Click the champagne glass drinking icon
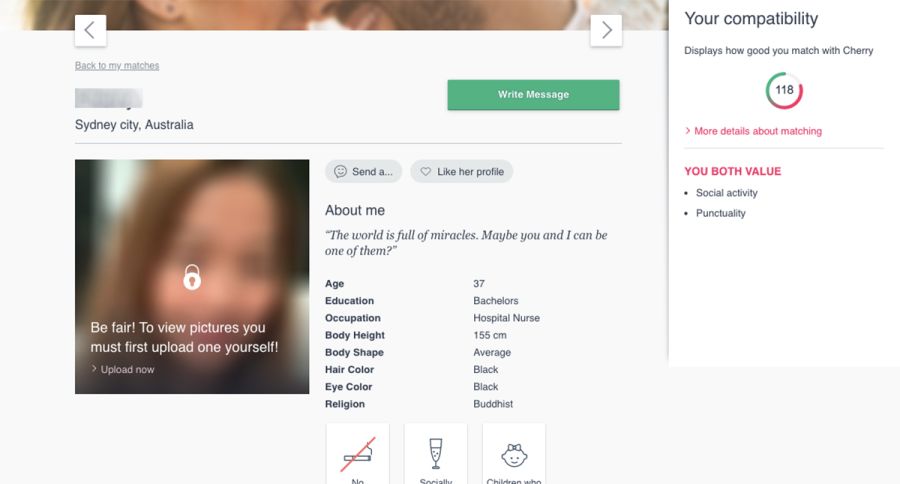The width and height of the screenshot is (900, 484). 436,454
